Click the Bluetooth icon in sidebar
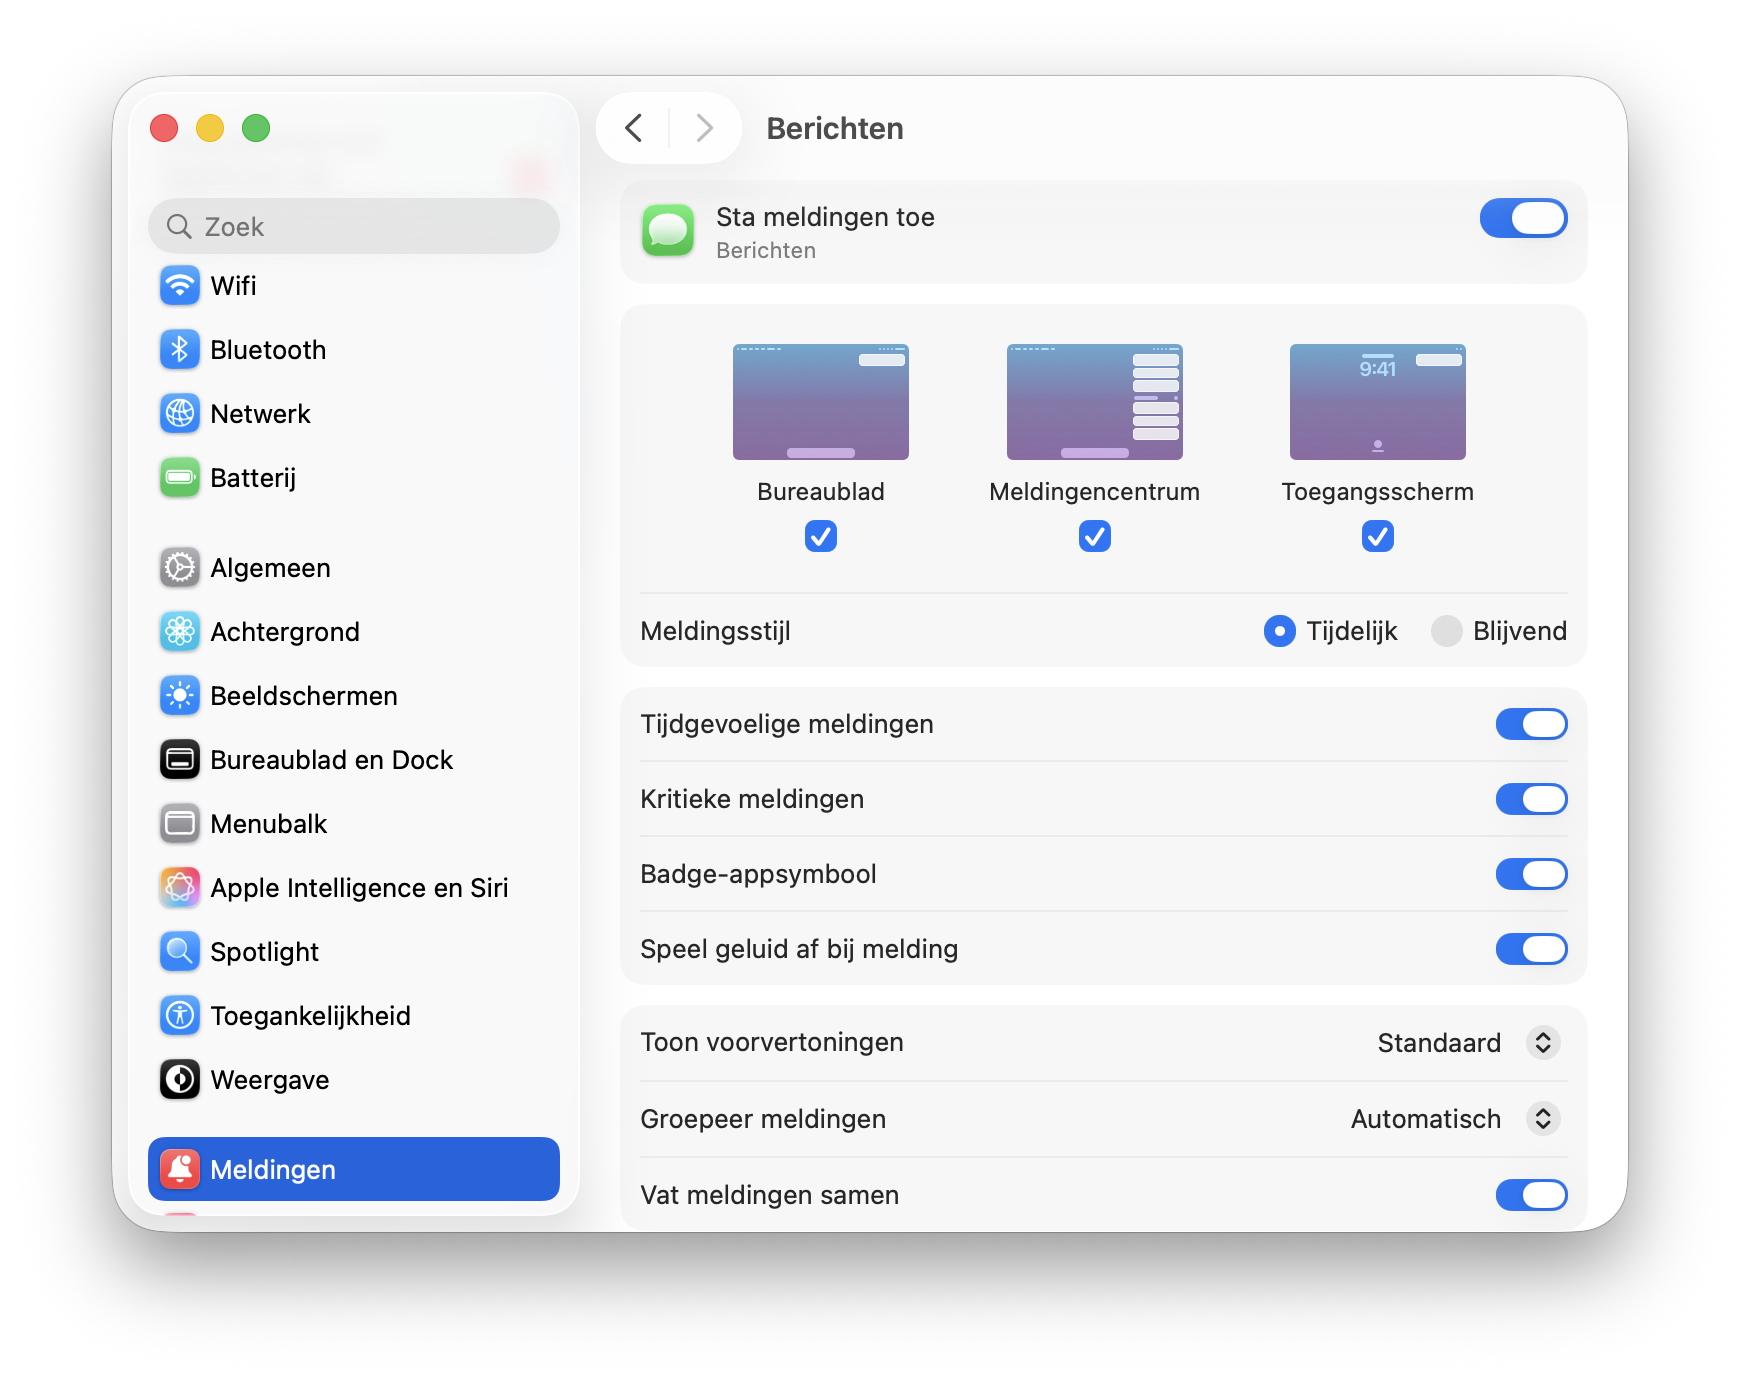This screenshot has width=1740, height=1380. point(180,350)
